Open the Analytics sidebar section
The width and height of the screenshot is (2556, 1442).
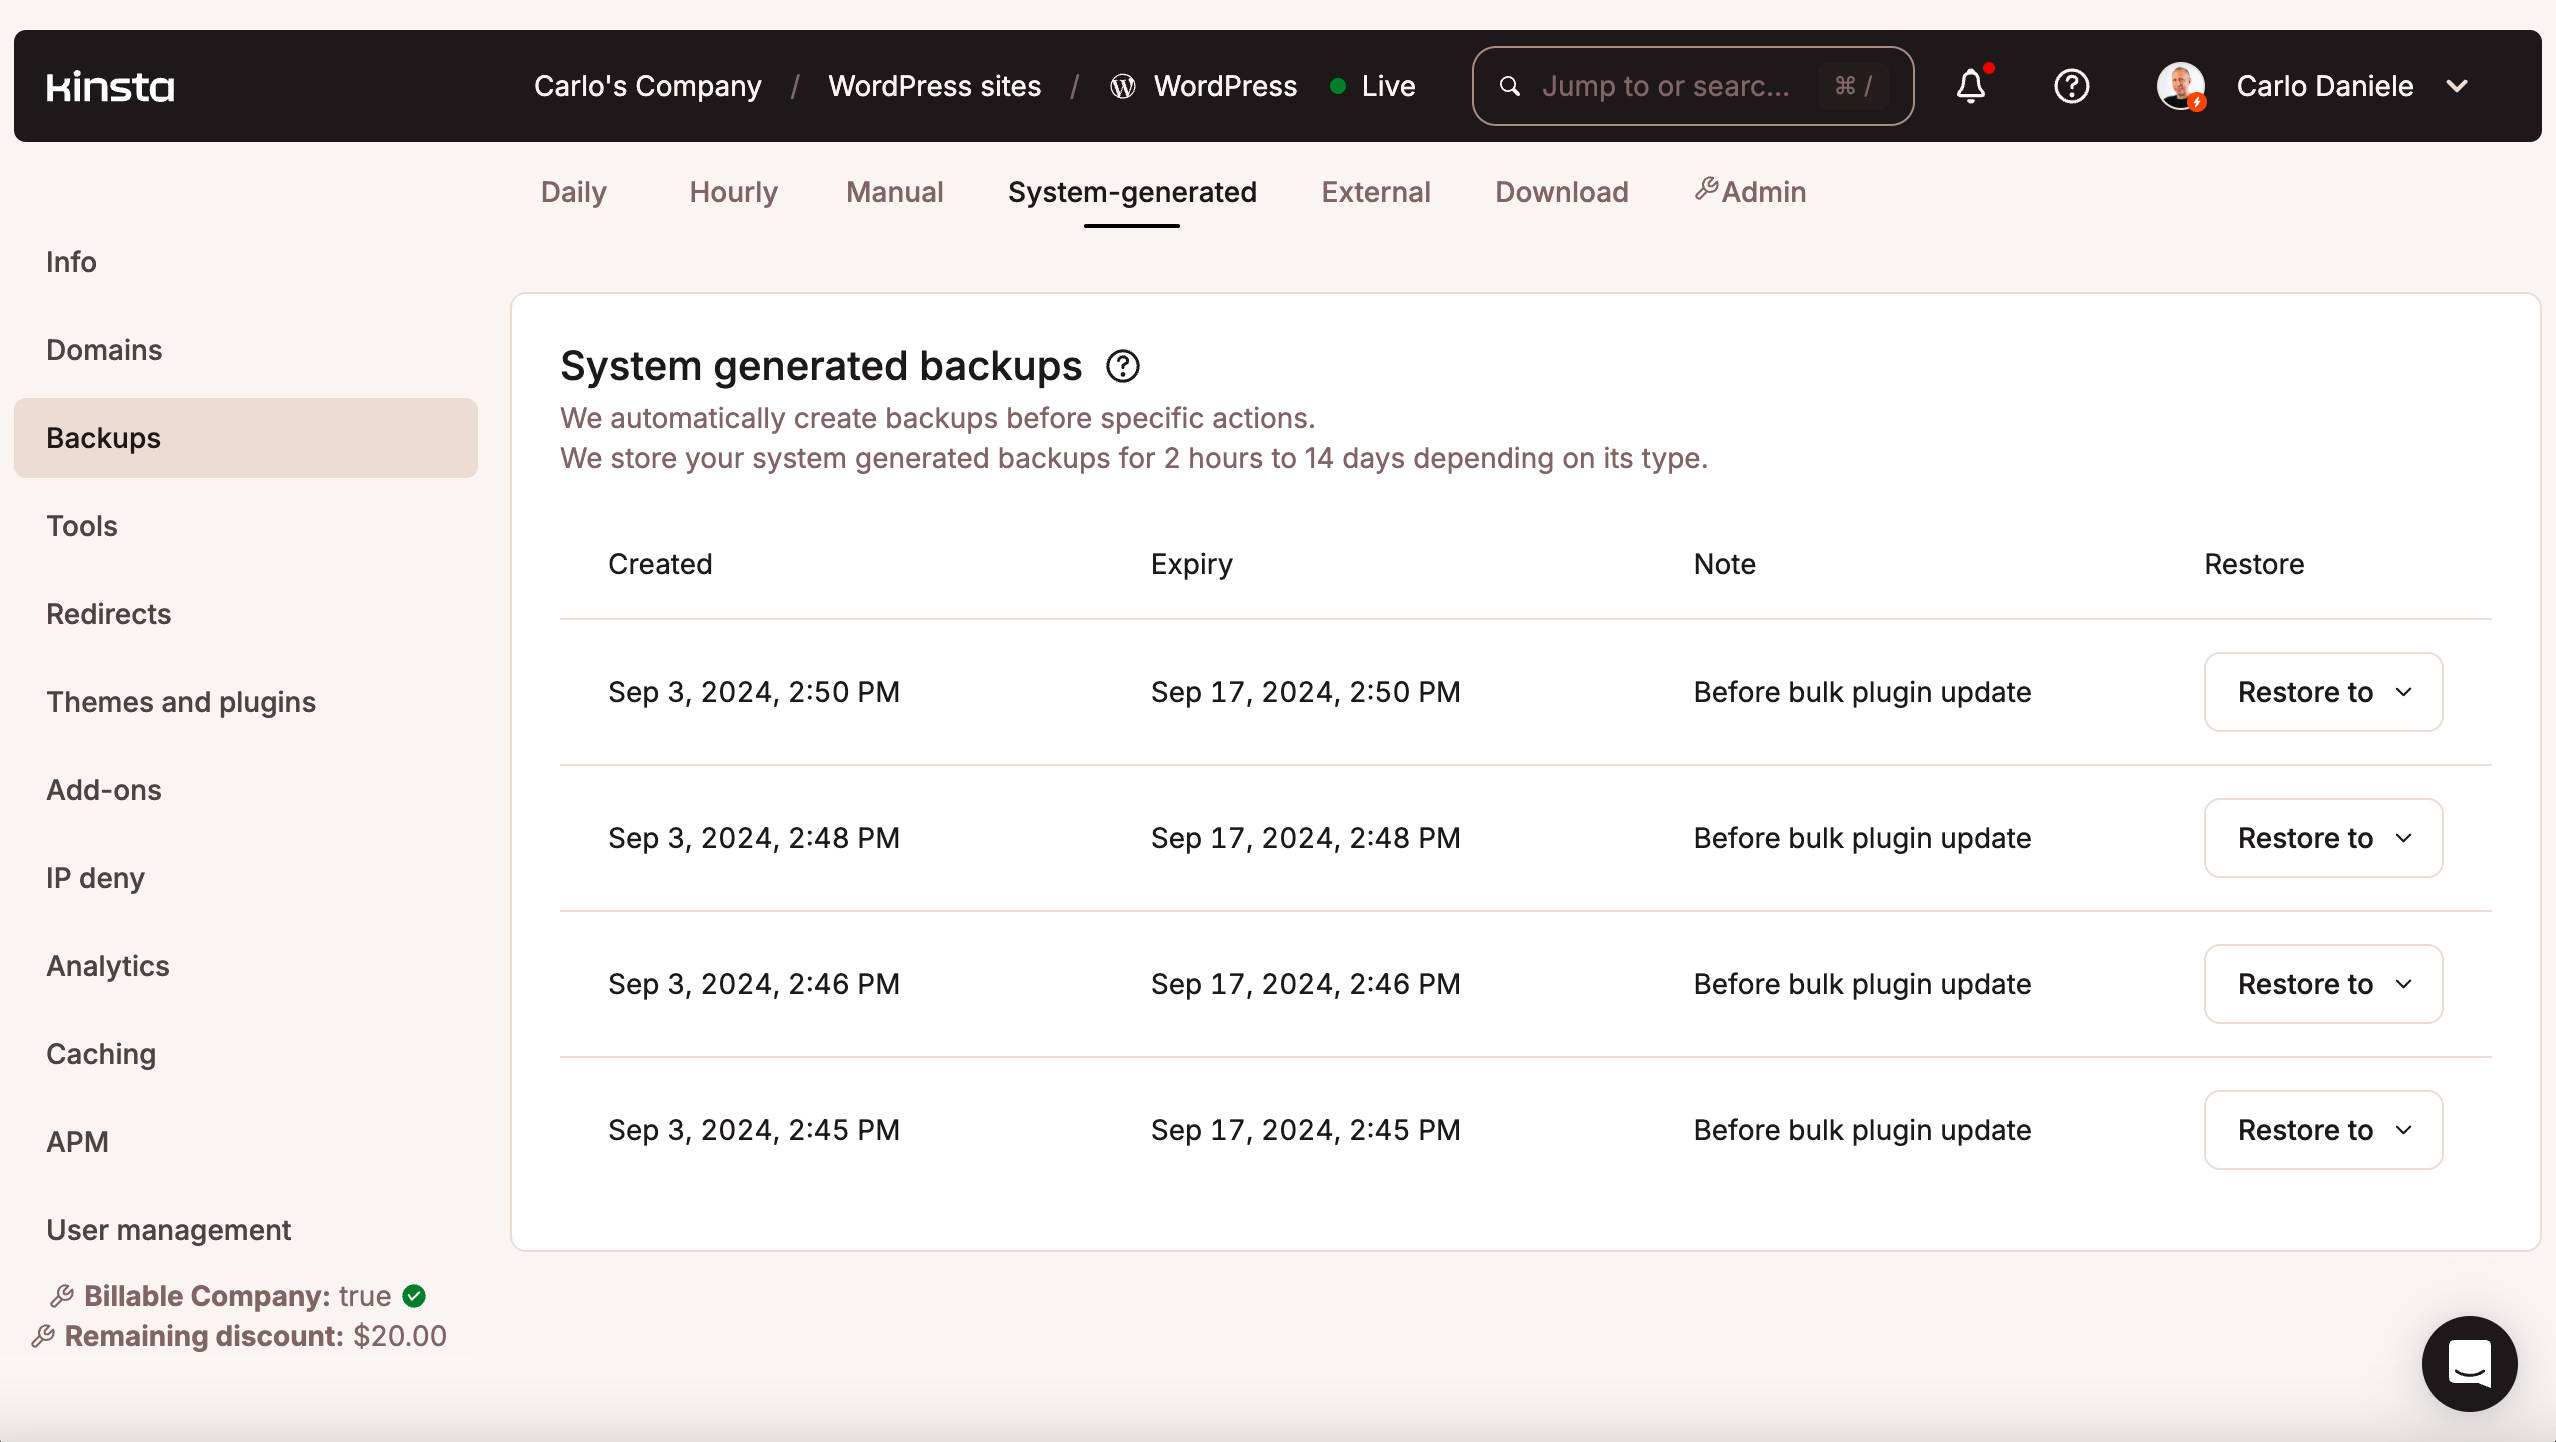pyautogui.click(x=108, y=966)
